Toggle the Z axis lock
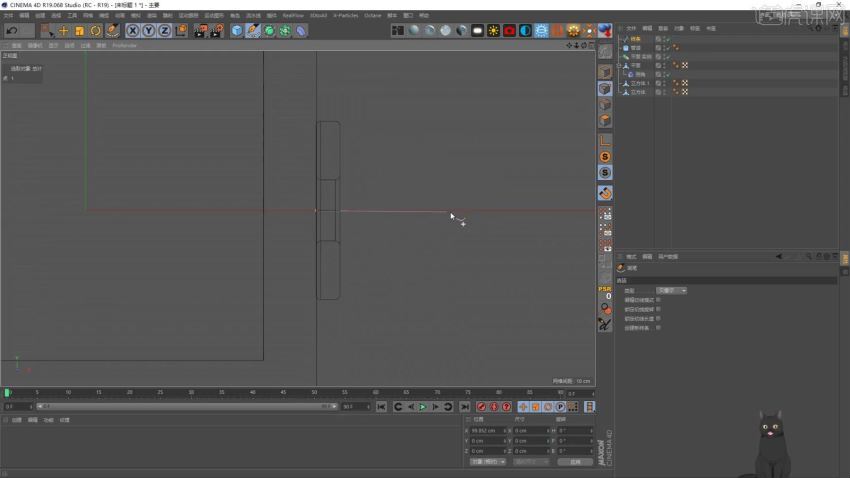The width and height of the screenshot is (850, 478). 164,30
